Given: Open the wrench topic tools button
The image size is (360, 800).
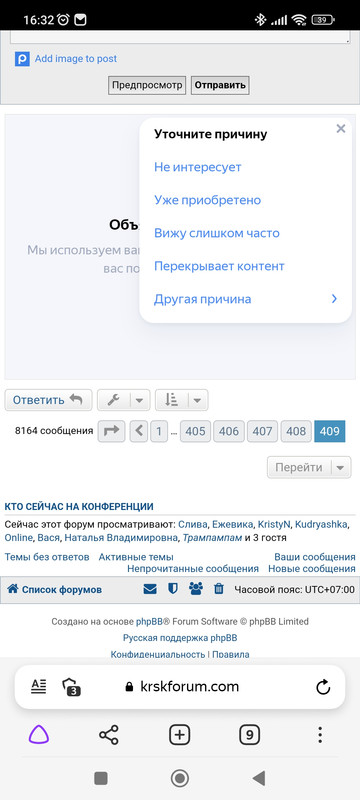Looking at the screenshot, I should click(113, 401).
